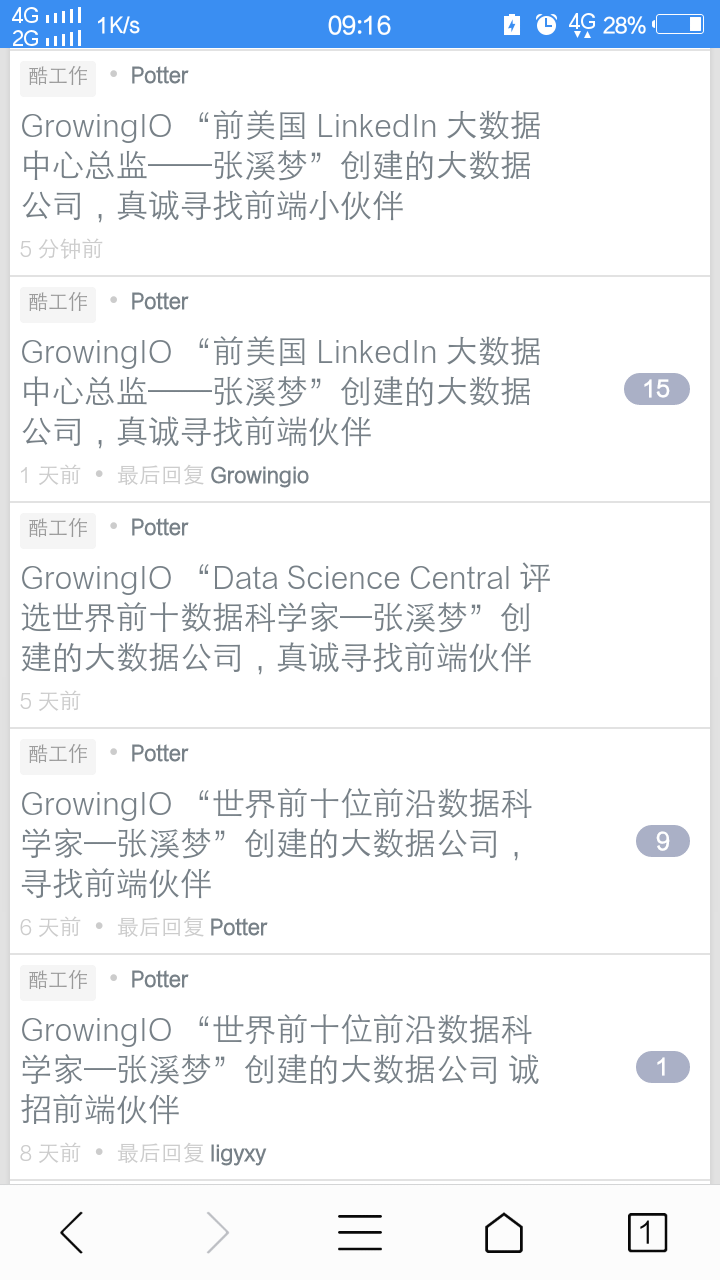Open the post with 15 replies title
The image size is (720, 1280).
click(280, 392)
